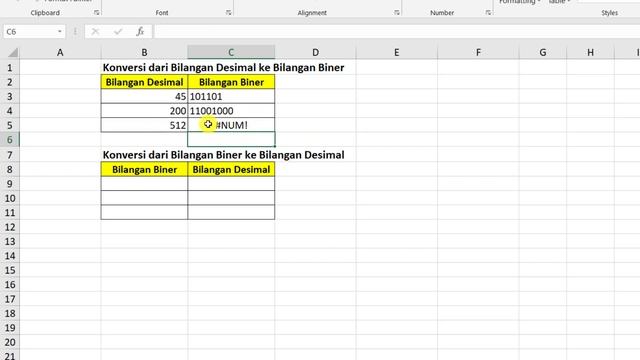Expand the Name Box dropdown arrow

pos(60,31)
